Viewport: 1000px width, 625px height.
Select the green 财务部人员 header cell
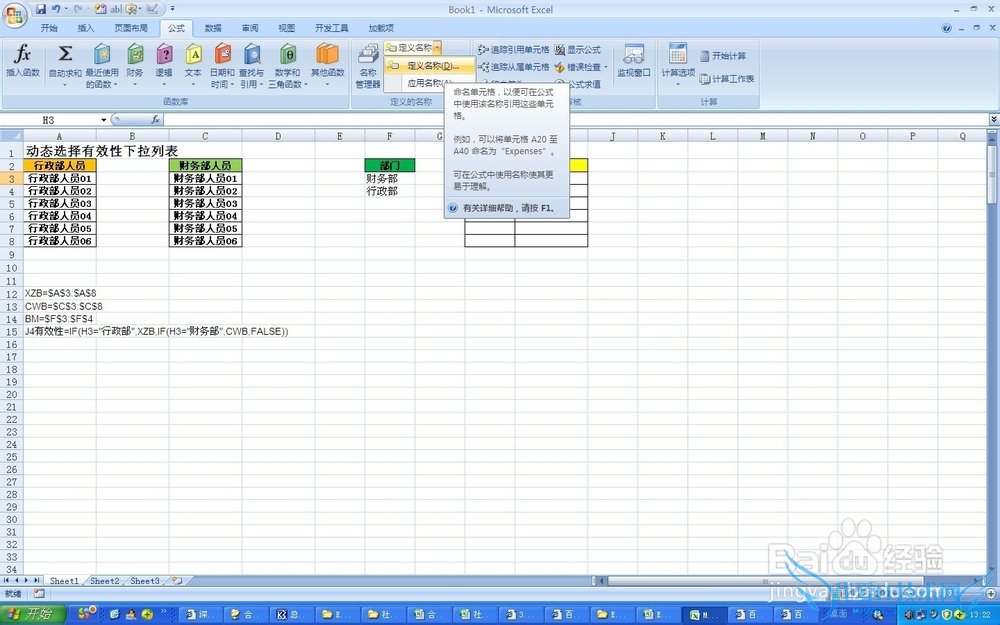click(205, 165)
